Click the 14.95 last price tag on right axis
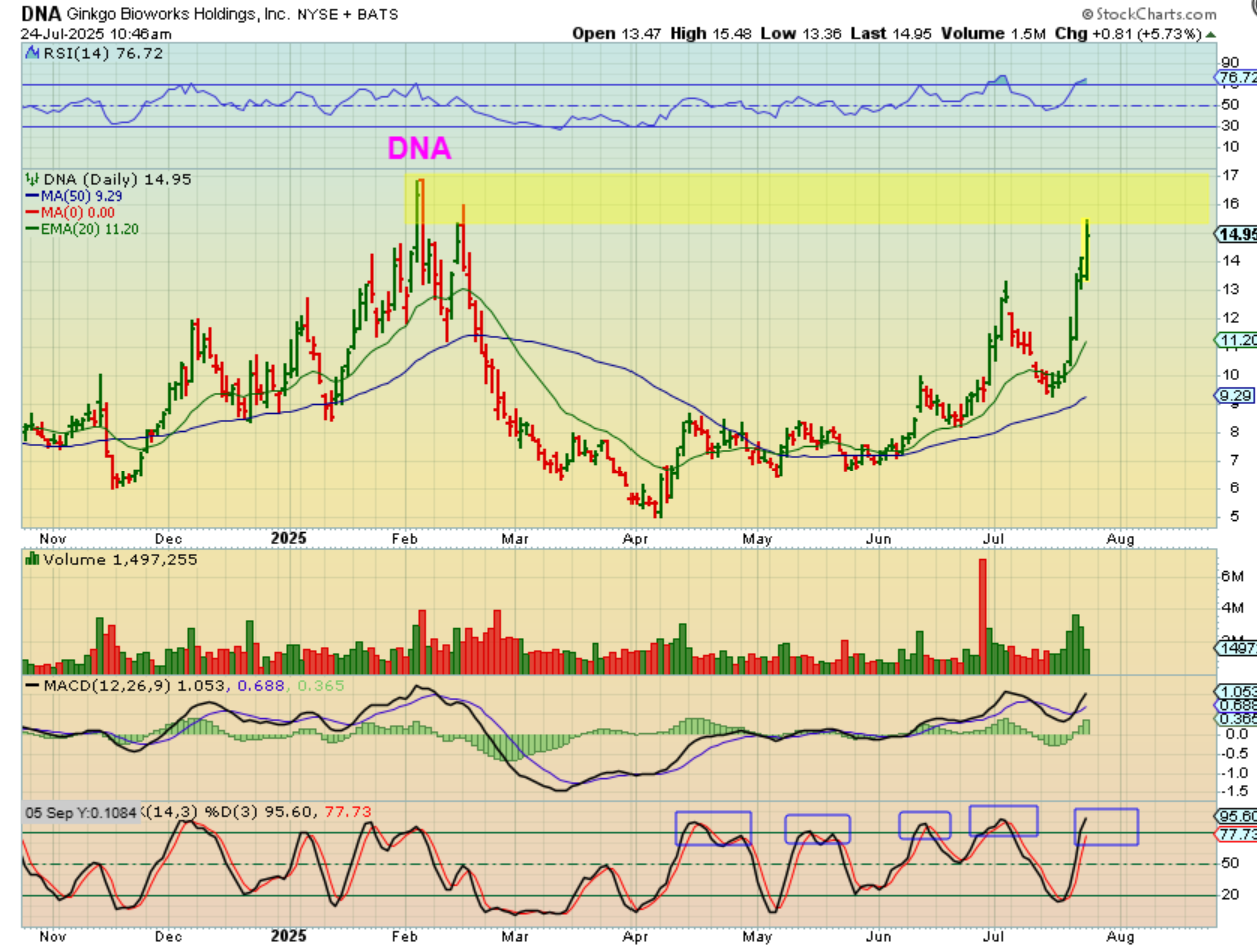Viewport: 1257px width, 945px height. coord(1237,234)
